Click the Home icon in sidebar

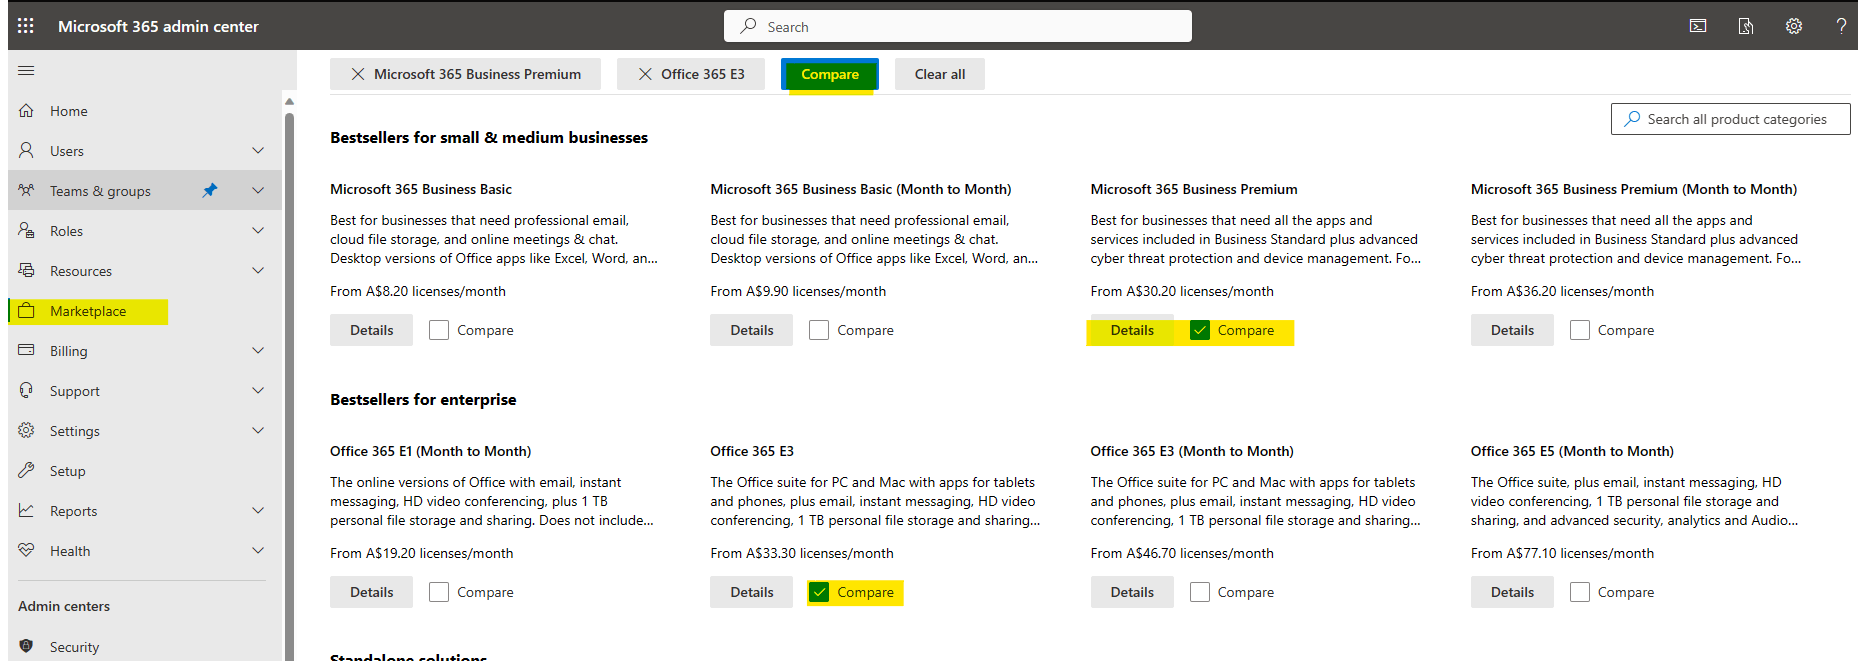26,110
